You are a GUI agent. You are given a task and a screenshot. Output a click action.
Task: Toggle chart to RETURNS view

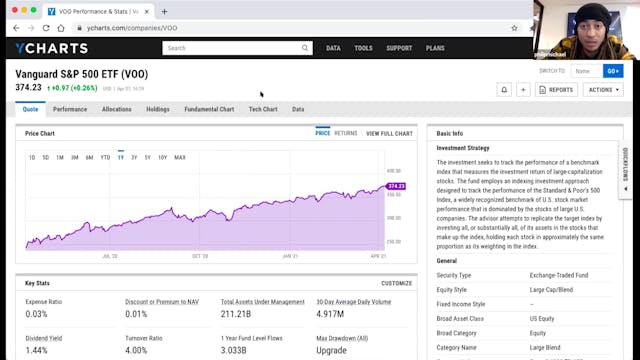346,133
